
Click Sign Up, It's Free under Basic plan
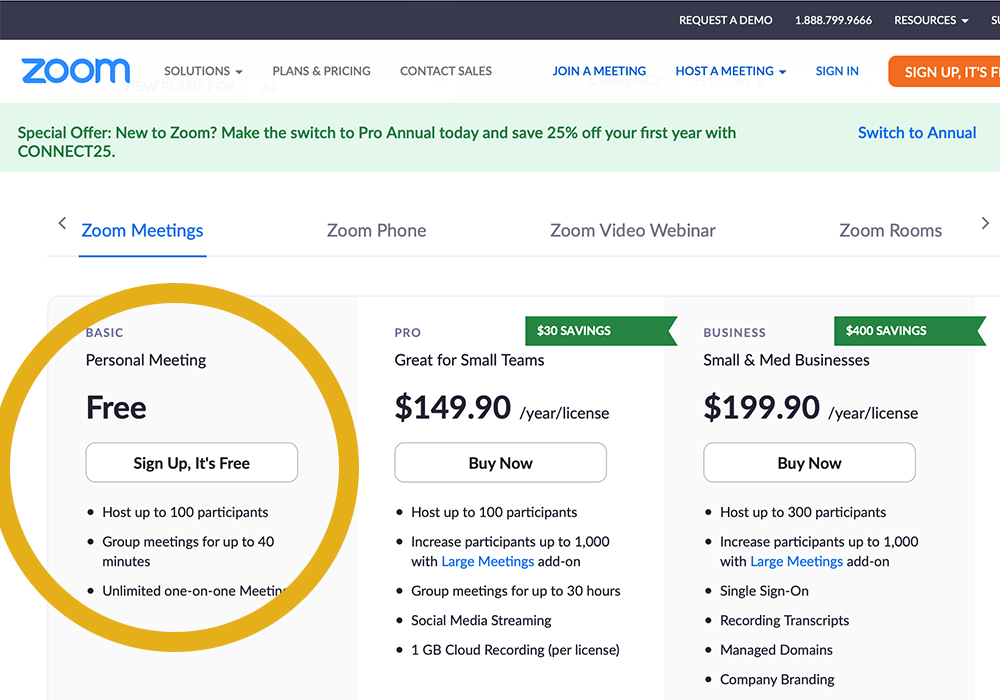pyautogui.click(x=192, y=463)
